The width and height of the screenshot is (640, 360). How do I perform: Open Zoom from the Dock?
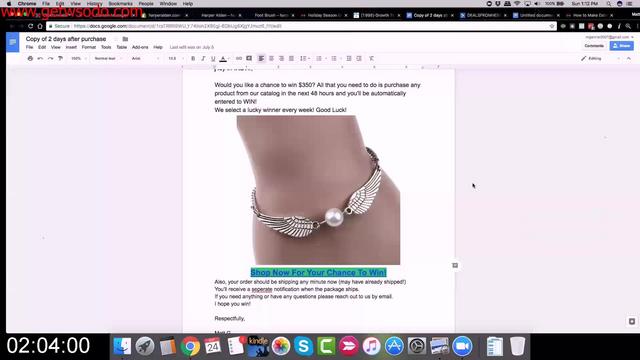[462, 346]
